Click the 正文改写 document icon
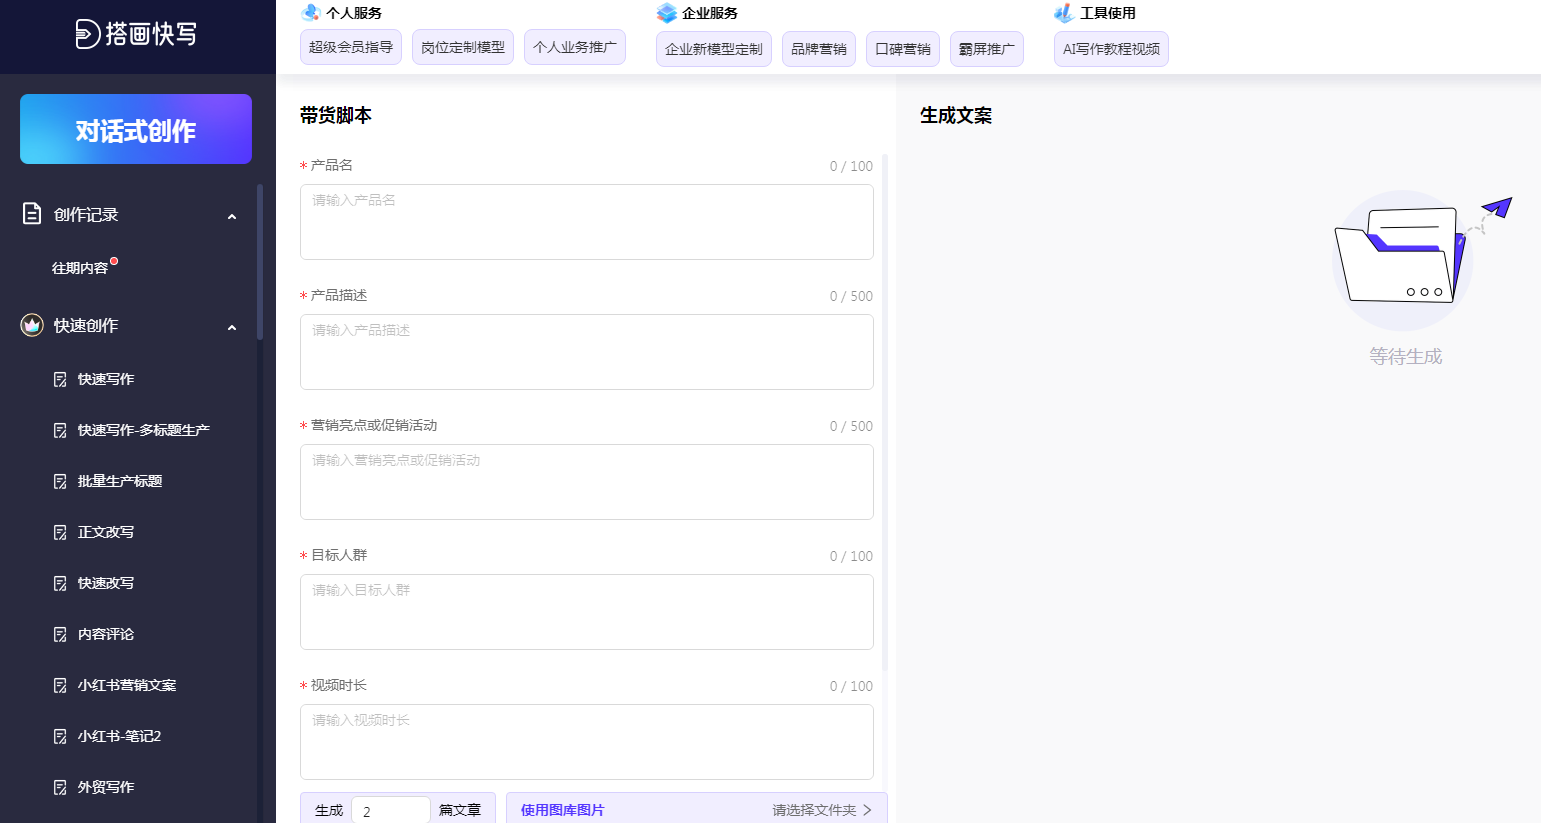1541x823 pixels. pos(62,531)
